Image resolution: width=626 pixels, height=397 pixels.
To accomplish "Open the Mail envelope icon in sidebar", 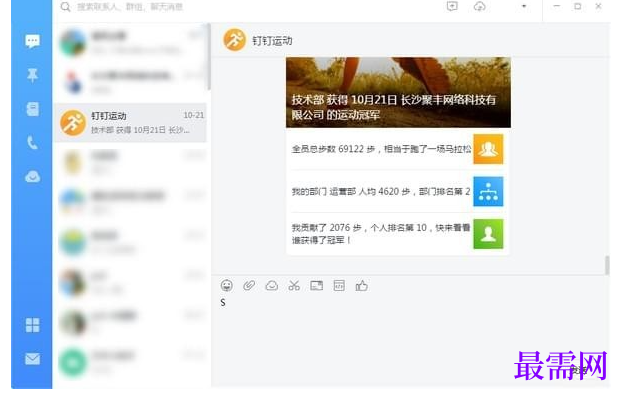I will pyautogui.click(x=32, y=359).
